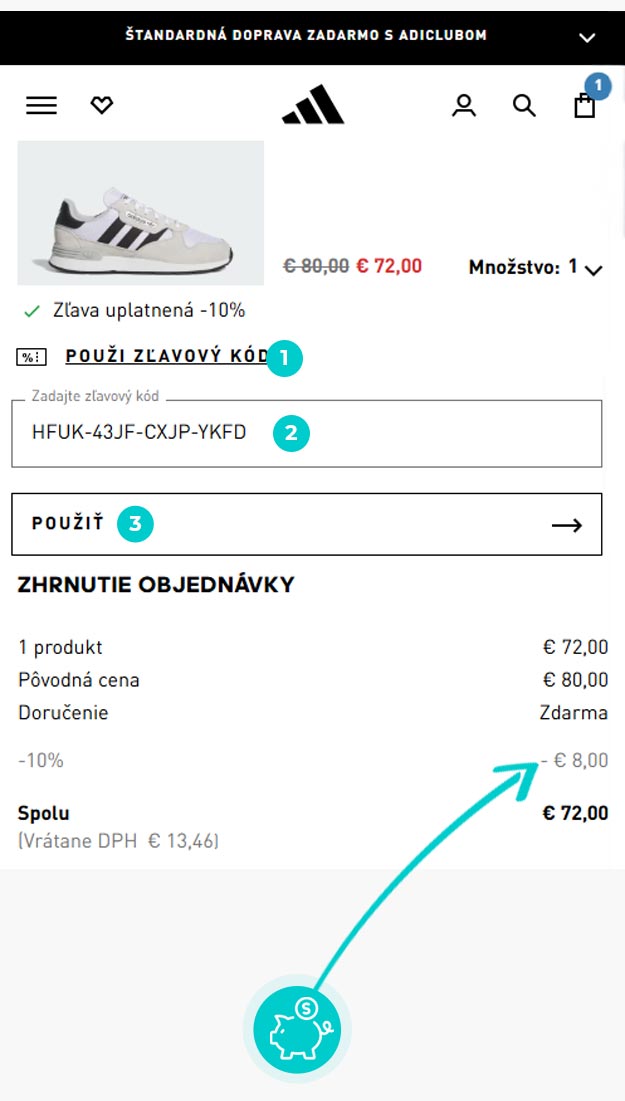Image resolution: width=625 pixels, height=1101 pixels.
Task: Open the wishlist heart icon
Action: coord(102,105)
